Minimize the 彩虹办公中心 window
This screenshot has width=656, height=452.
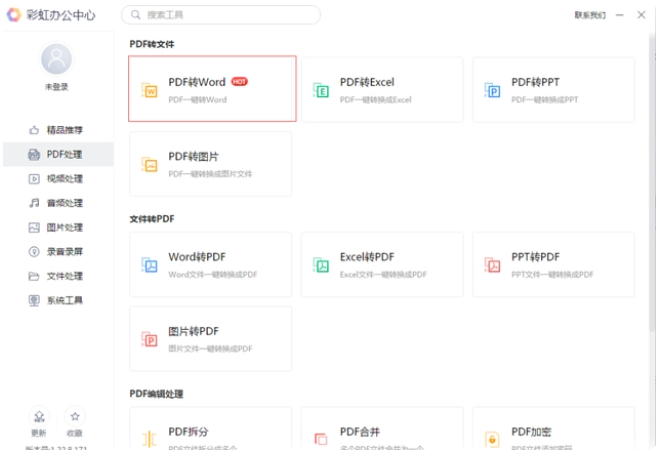click(620, 15)
